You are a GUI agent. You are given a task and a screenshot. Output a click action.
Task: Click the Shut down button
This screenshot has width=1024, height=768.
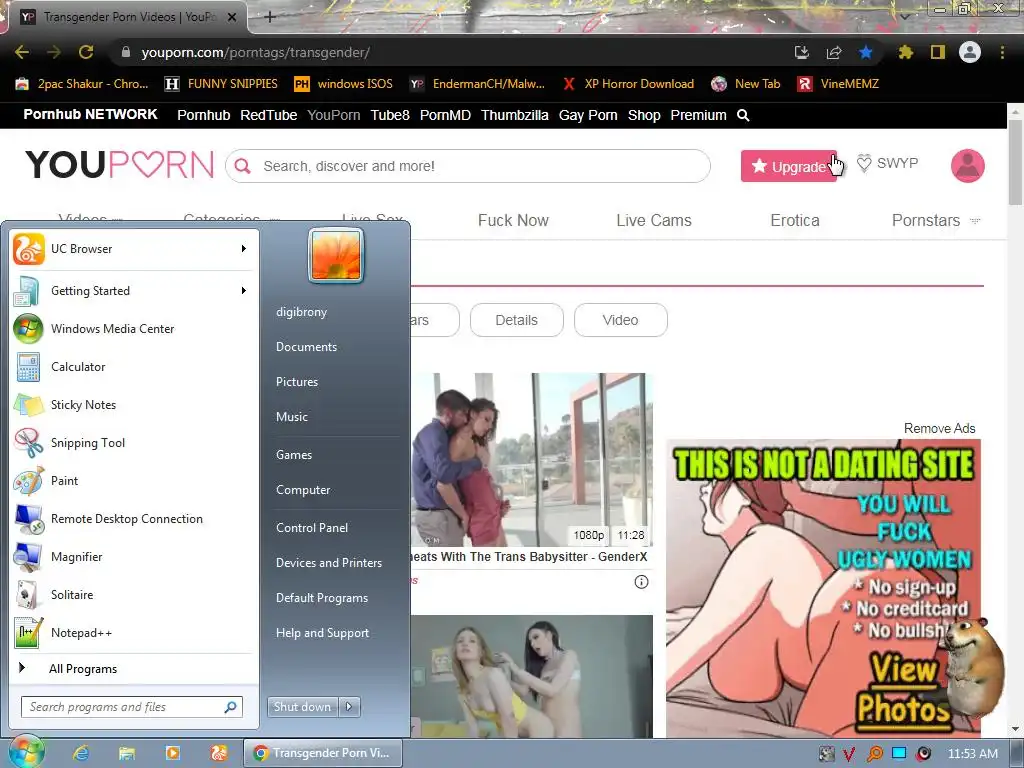(303, 707)
